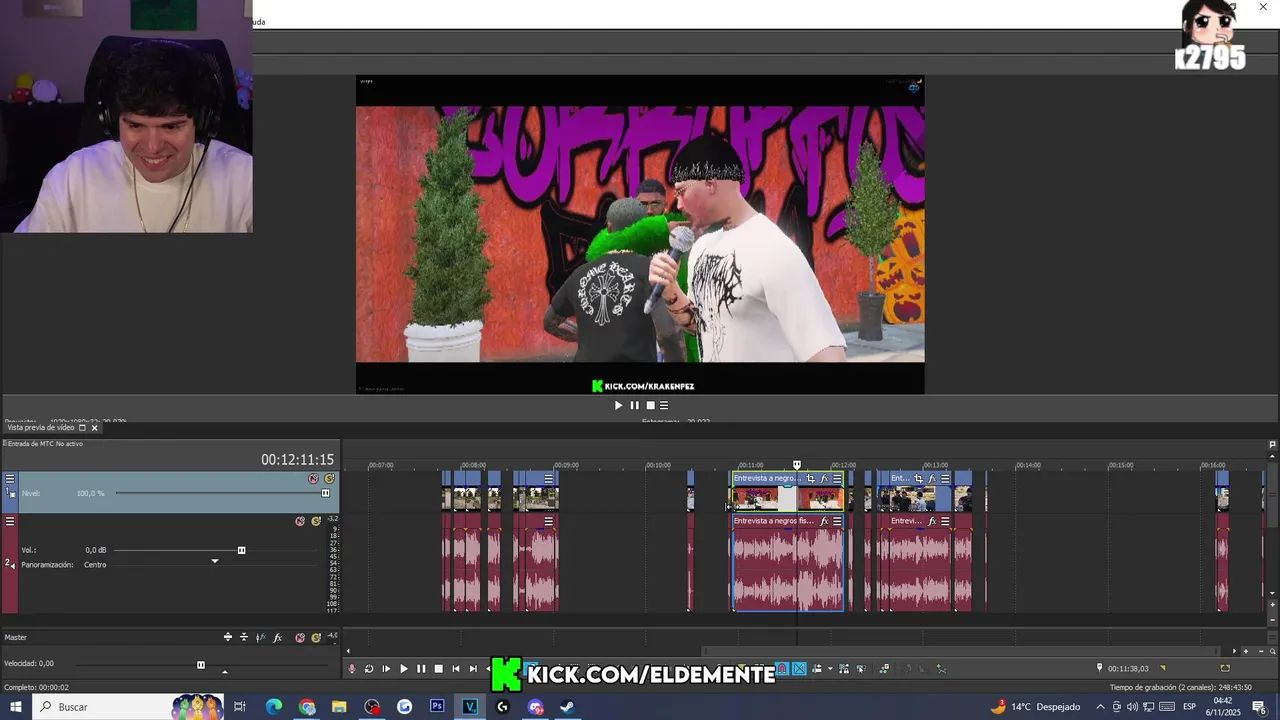Click Master insert bus icon

pyautogui.click(x=228, y=637)
